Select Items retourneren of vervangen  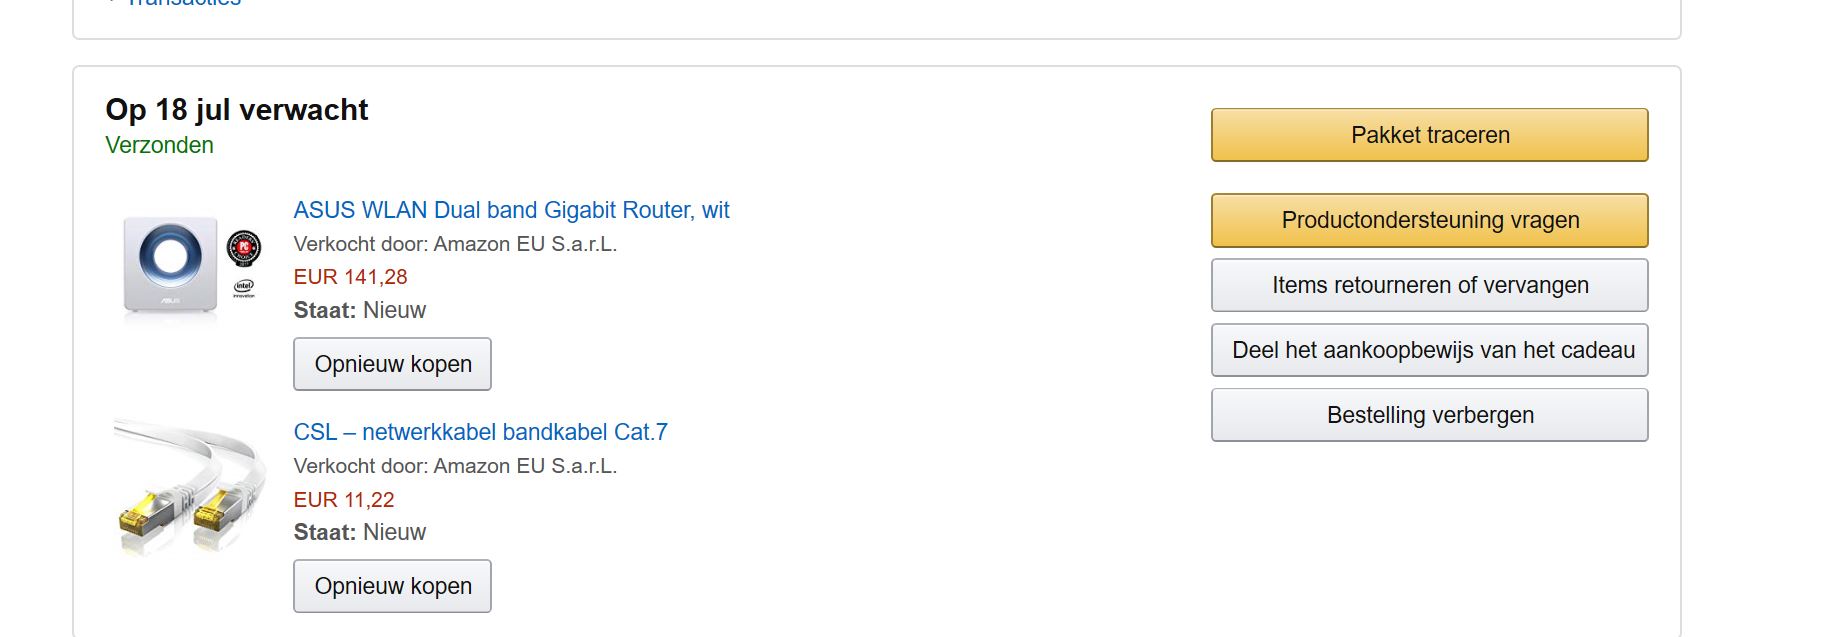pyautogui.click(x=1429, y=285)
